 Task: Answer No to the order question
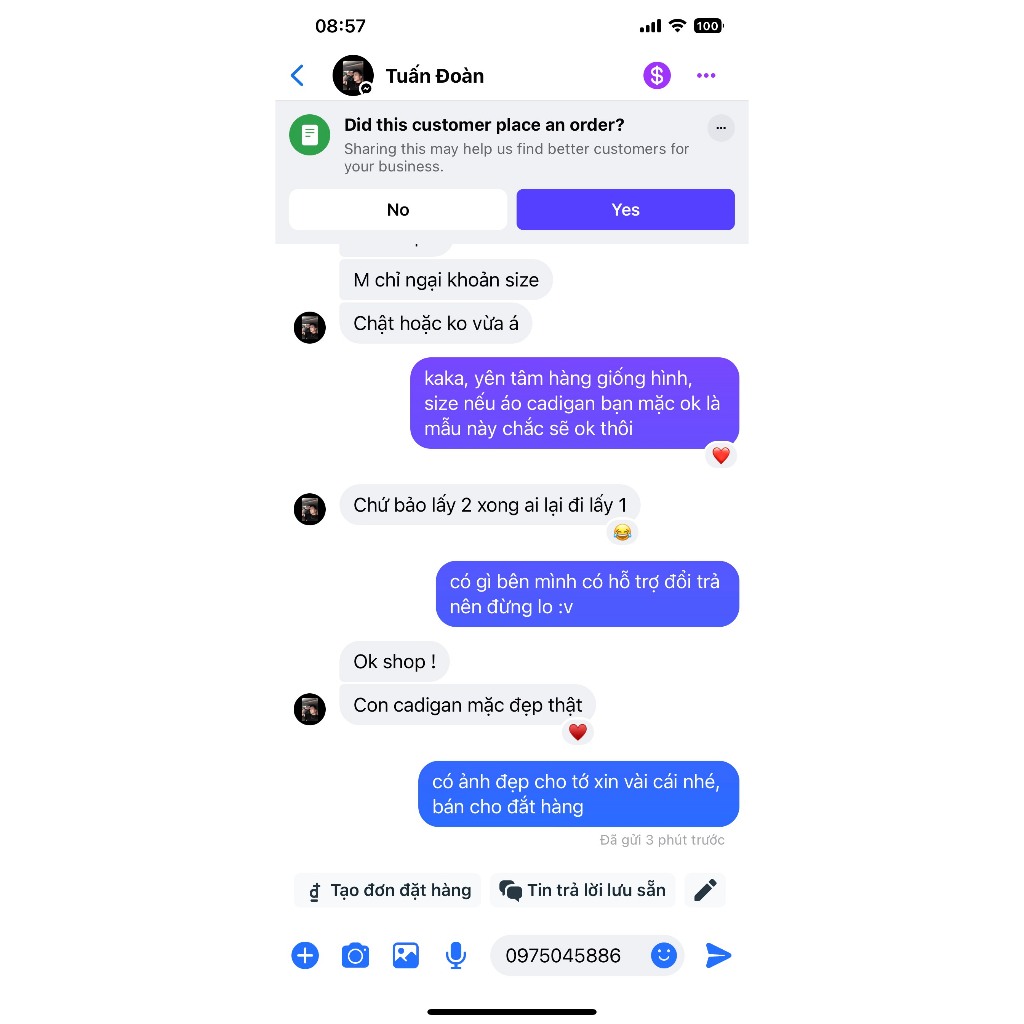click(x=398, y=210)
